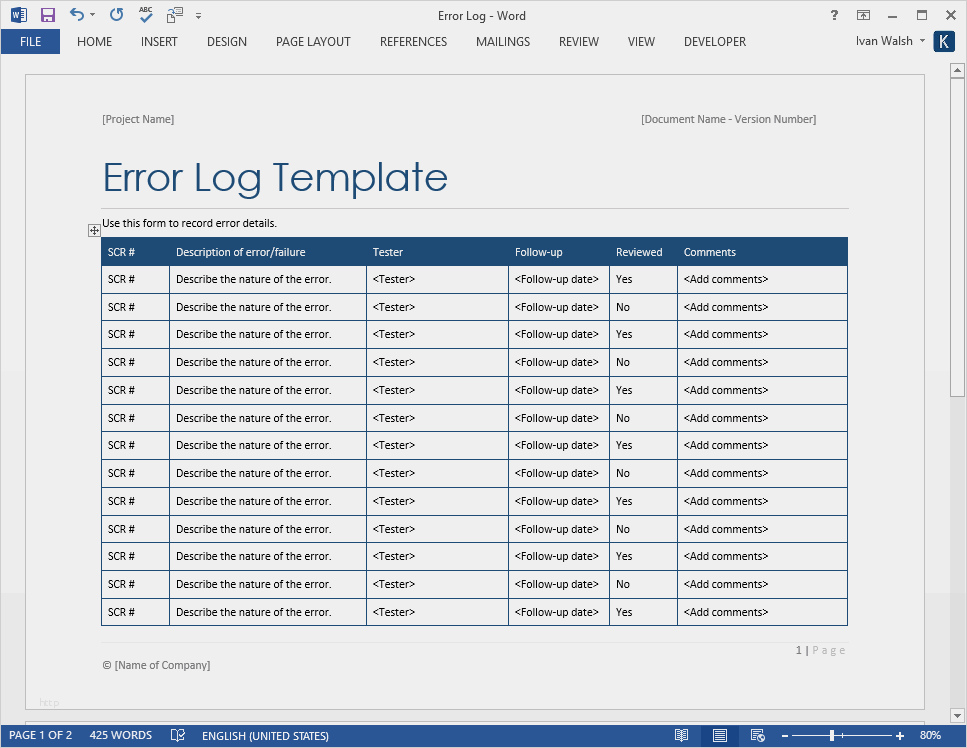The image size is (967, 748).
Task: Click the table move handle icon
Action: point(94,231)
